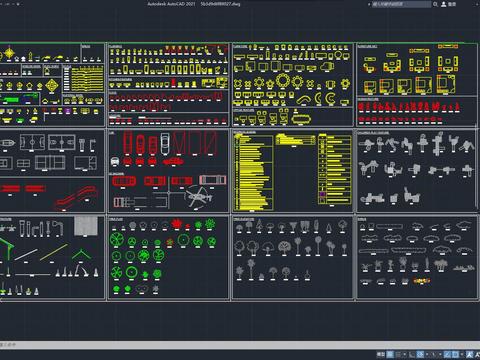This screenshot has width=480, height=360.
Task: Click the sign-in text beside the user icon
Action: [x=452, y=4]
